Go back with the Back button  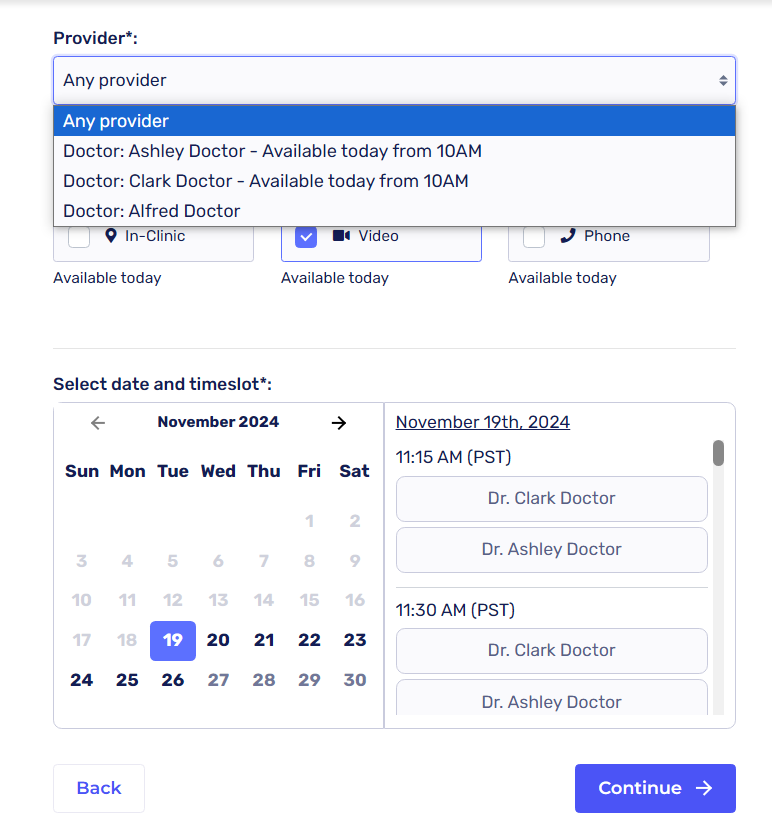(99, 788)
